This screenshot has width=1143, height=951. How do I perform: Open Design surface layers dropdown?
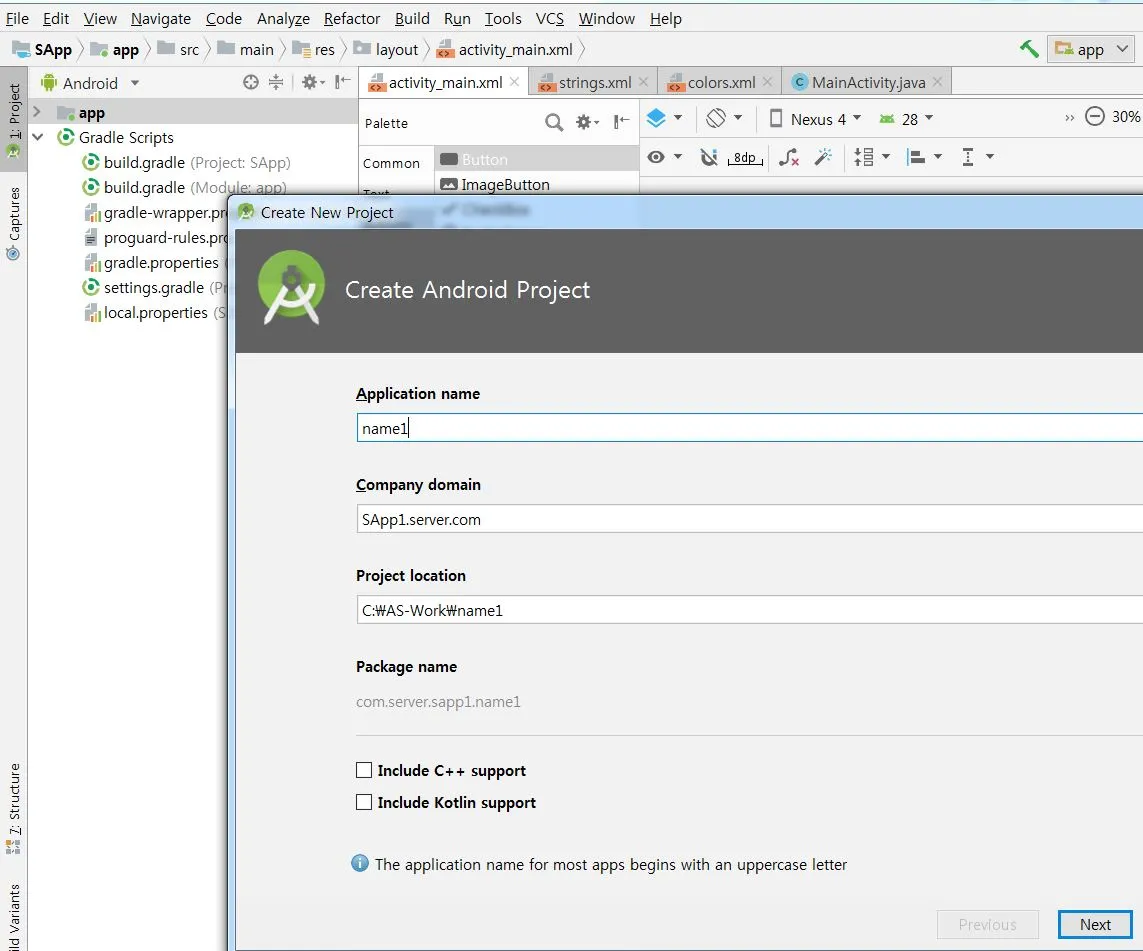point(664,117)
